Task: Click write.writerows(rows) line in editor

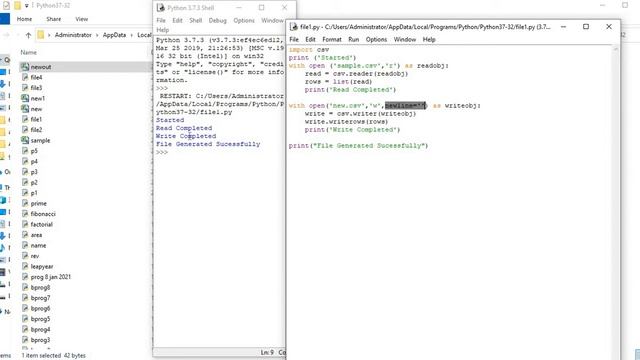Action: coord(346,122)
